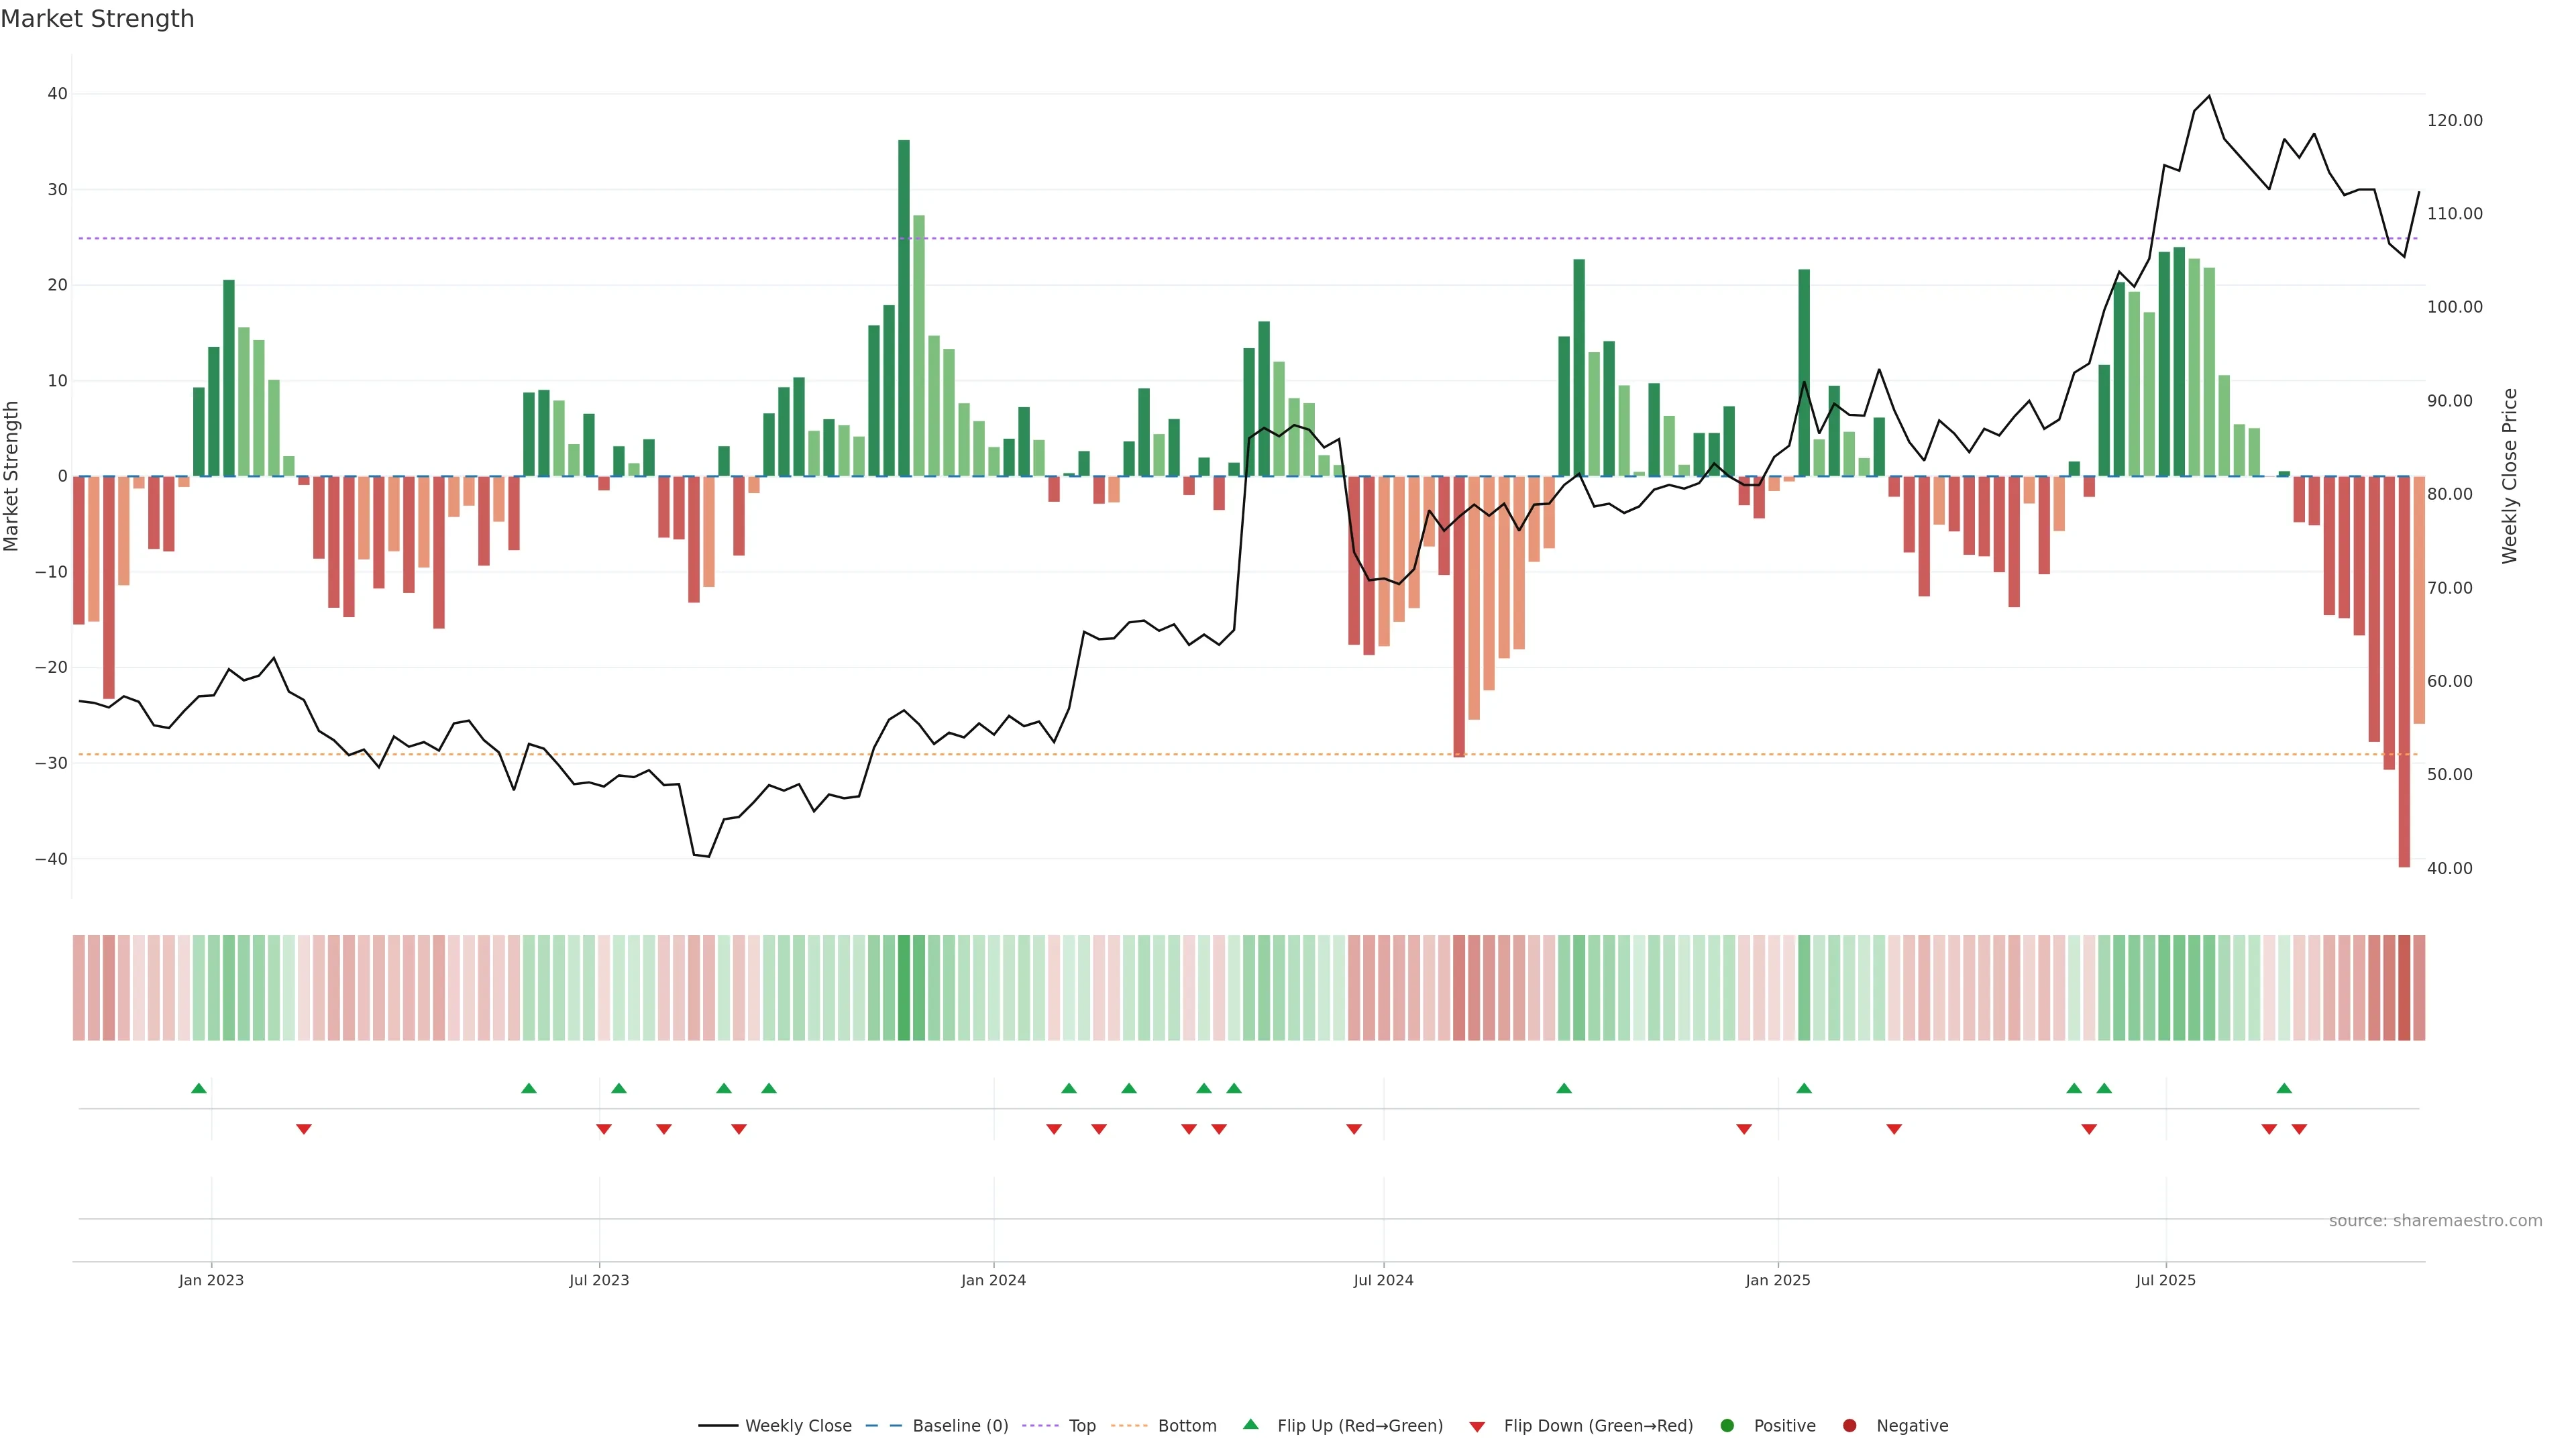Click the last green flip-up marker after Jul 2025
The height and width of the screenshot is (1449, 2576).
(2284, 1088)
